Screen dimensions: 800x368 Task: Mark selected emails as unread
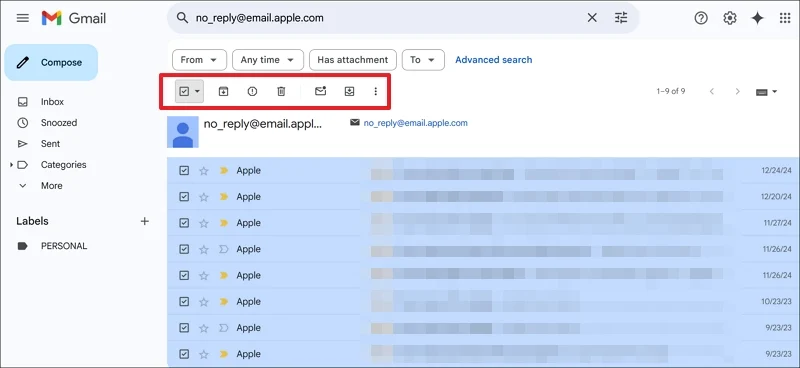point(320,91)
